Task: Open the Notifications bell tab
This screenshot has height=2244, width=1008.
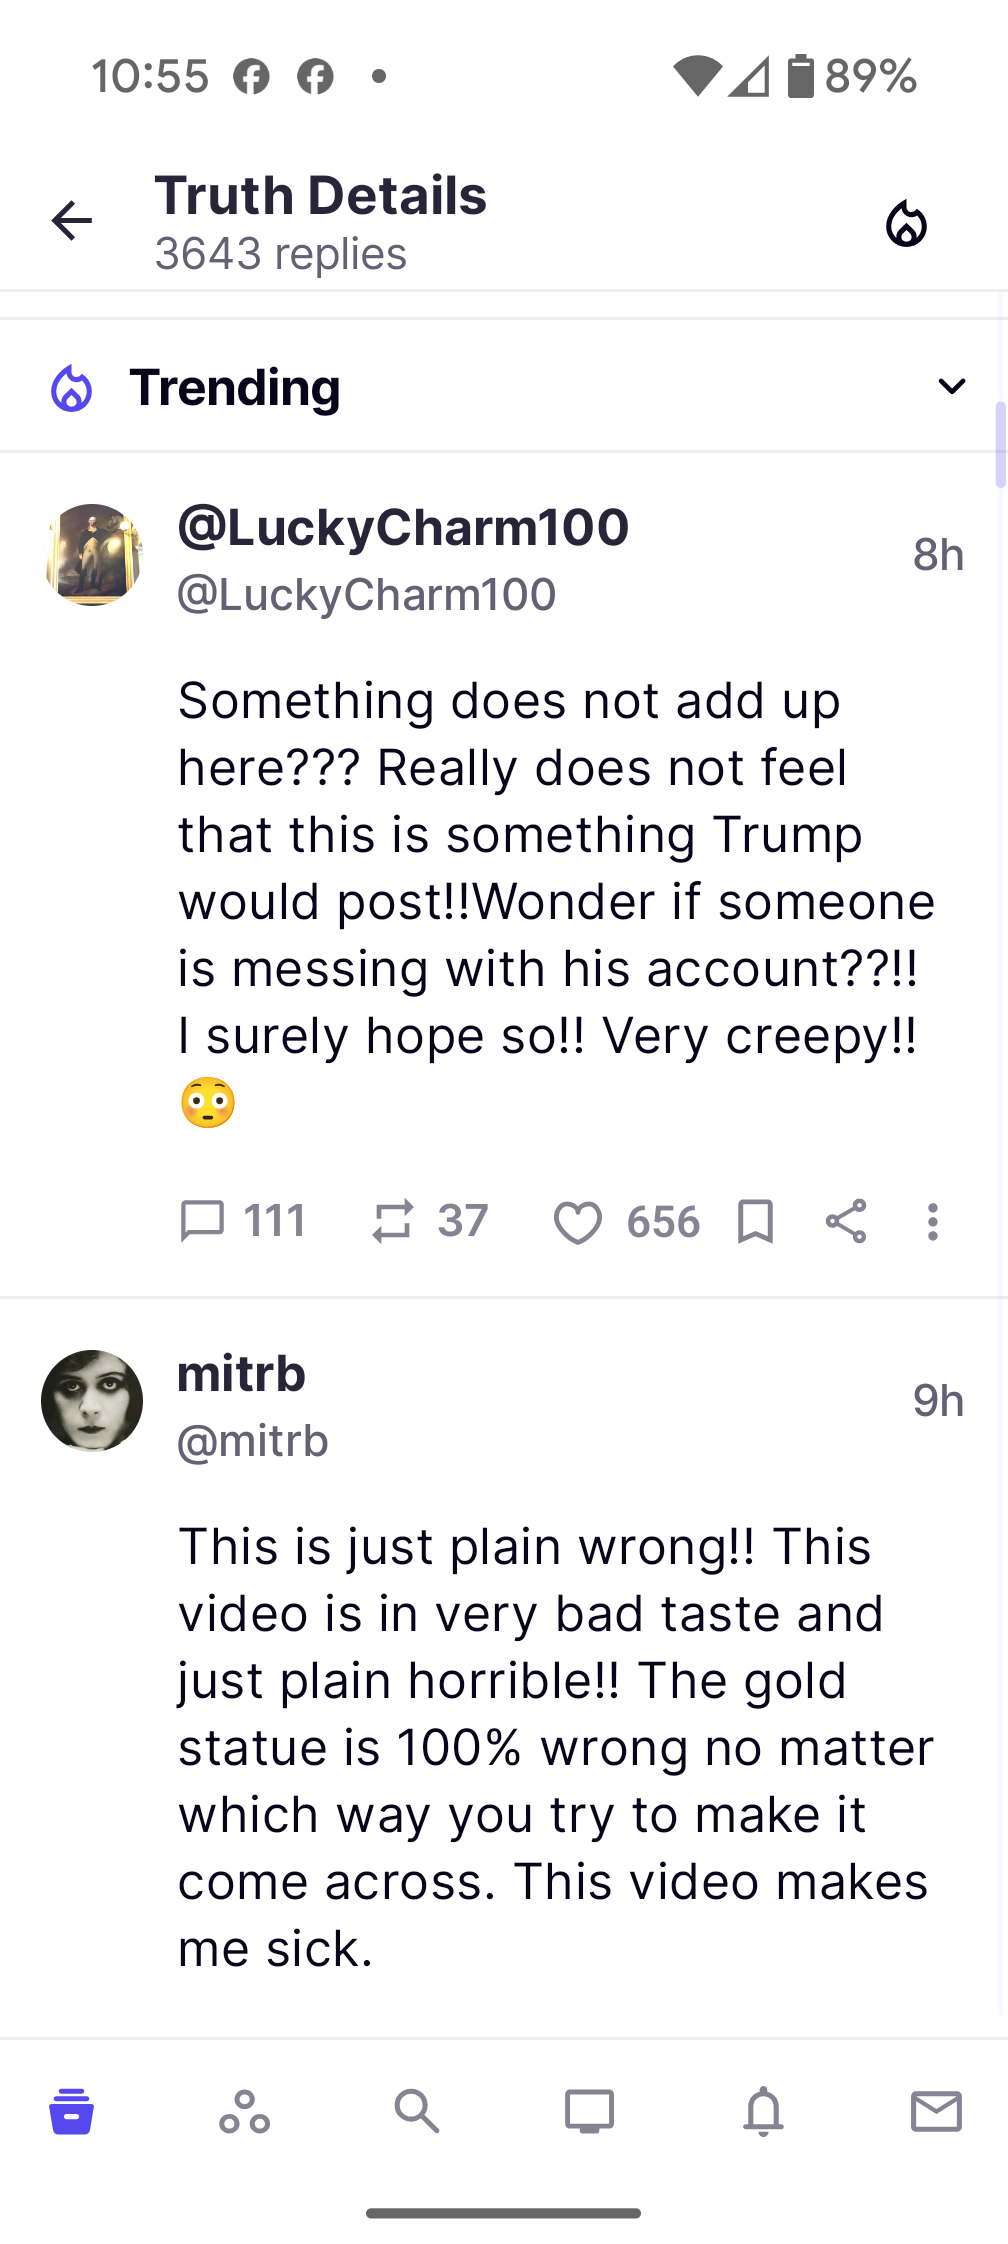Action: click(763, 2111)
